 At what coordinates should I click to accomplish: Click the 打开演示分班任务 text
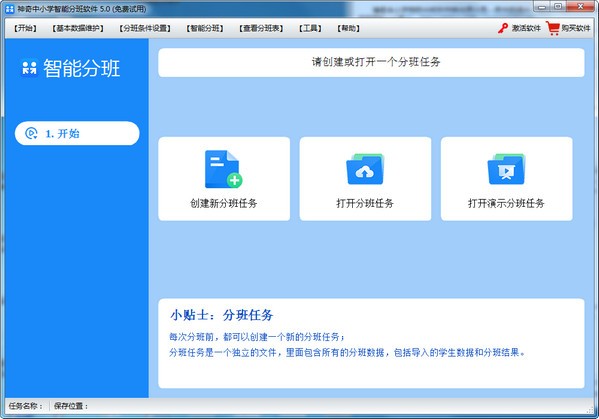coord(506,203)
